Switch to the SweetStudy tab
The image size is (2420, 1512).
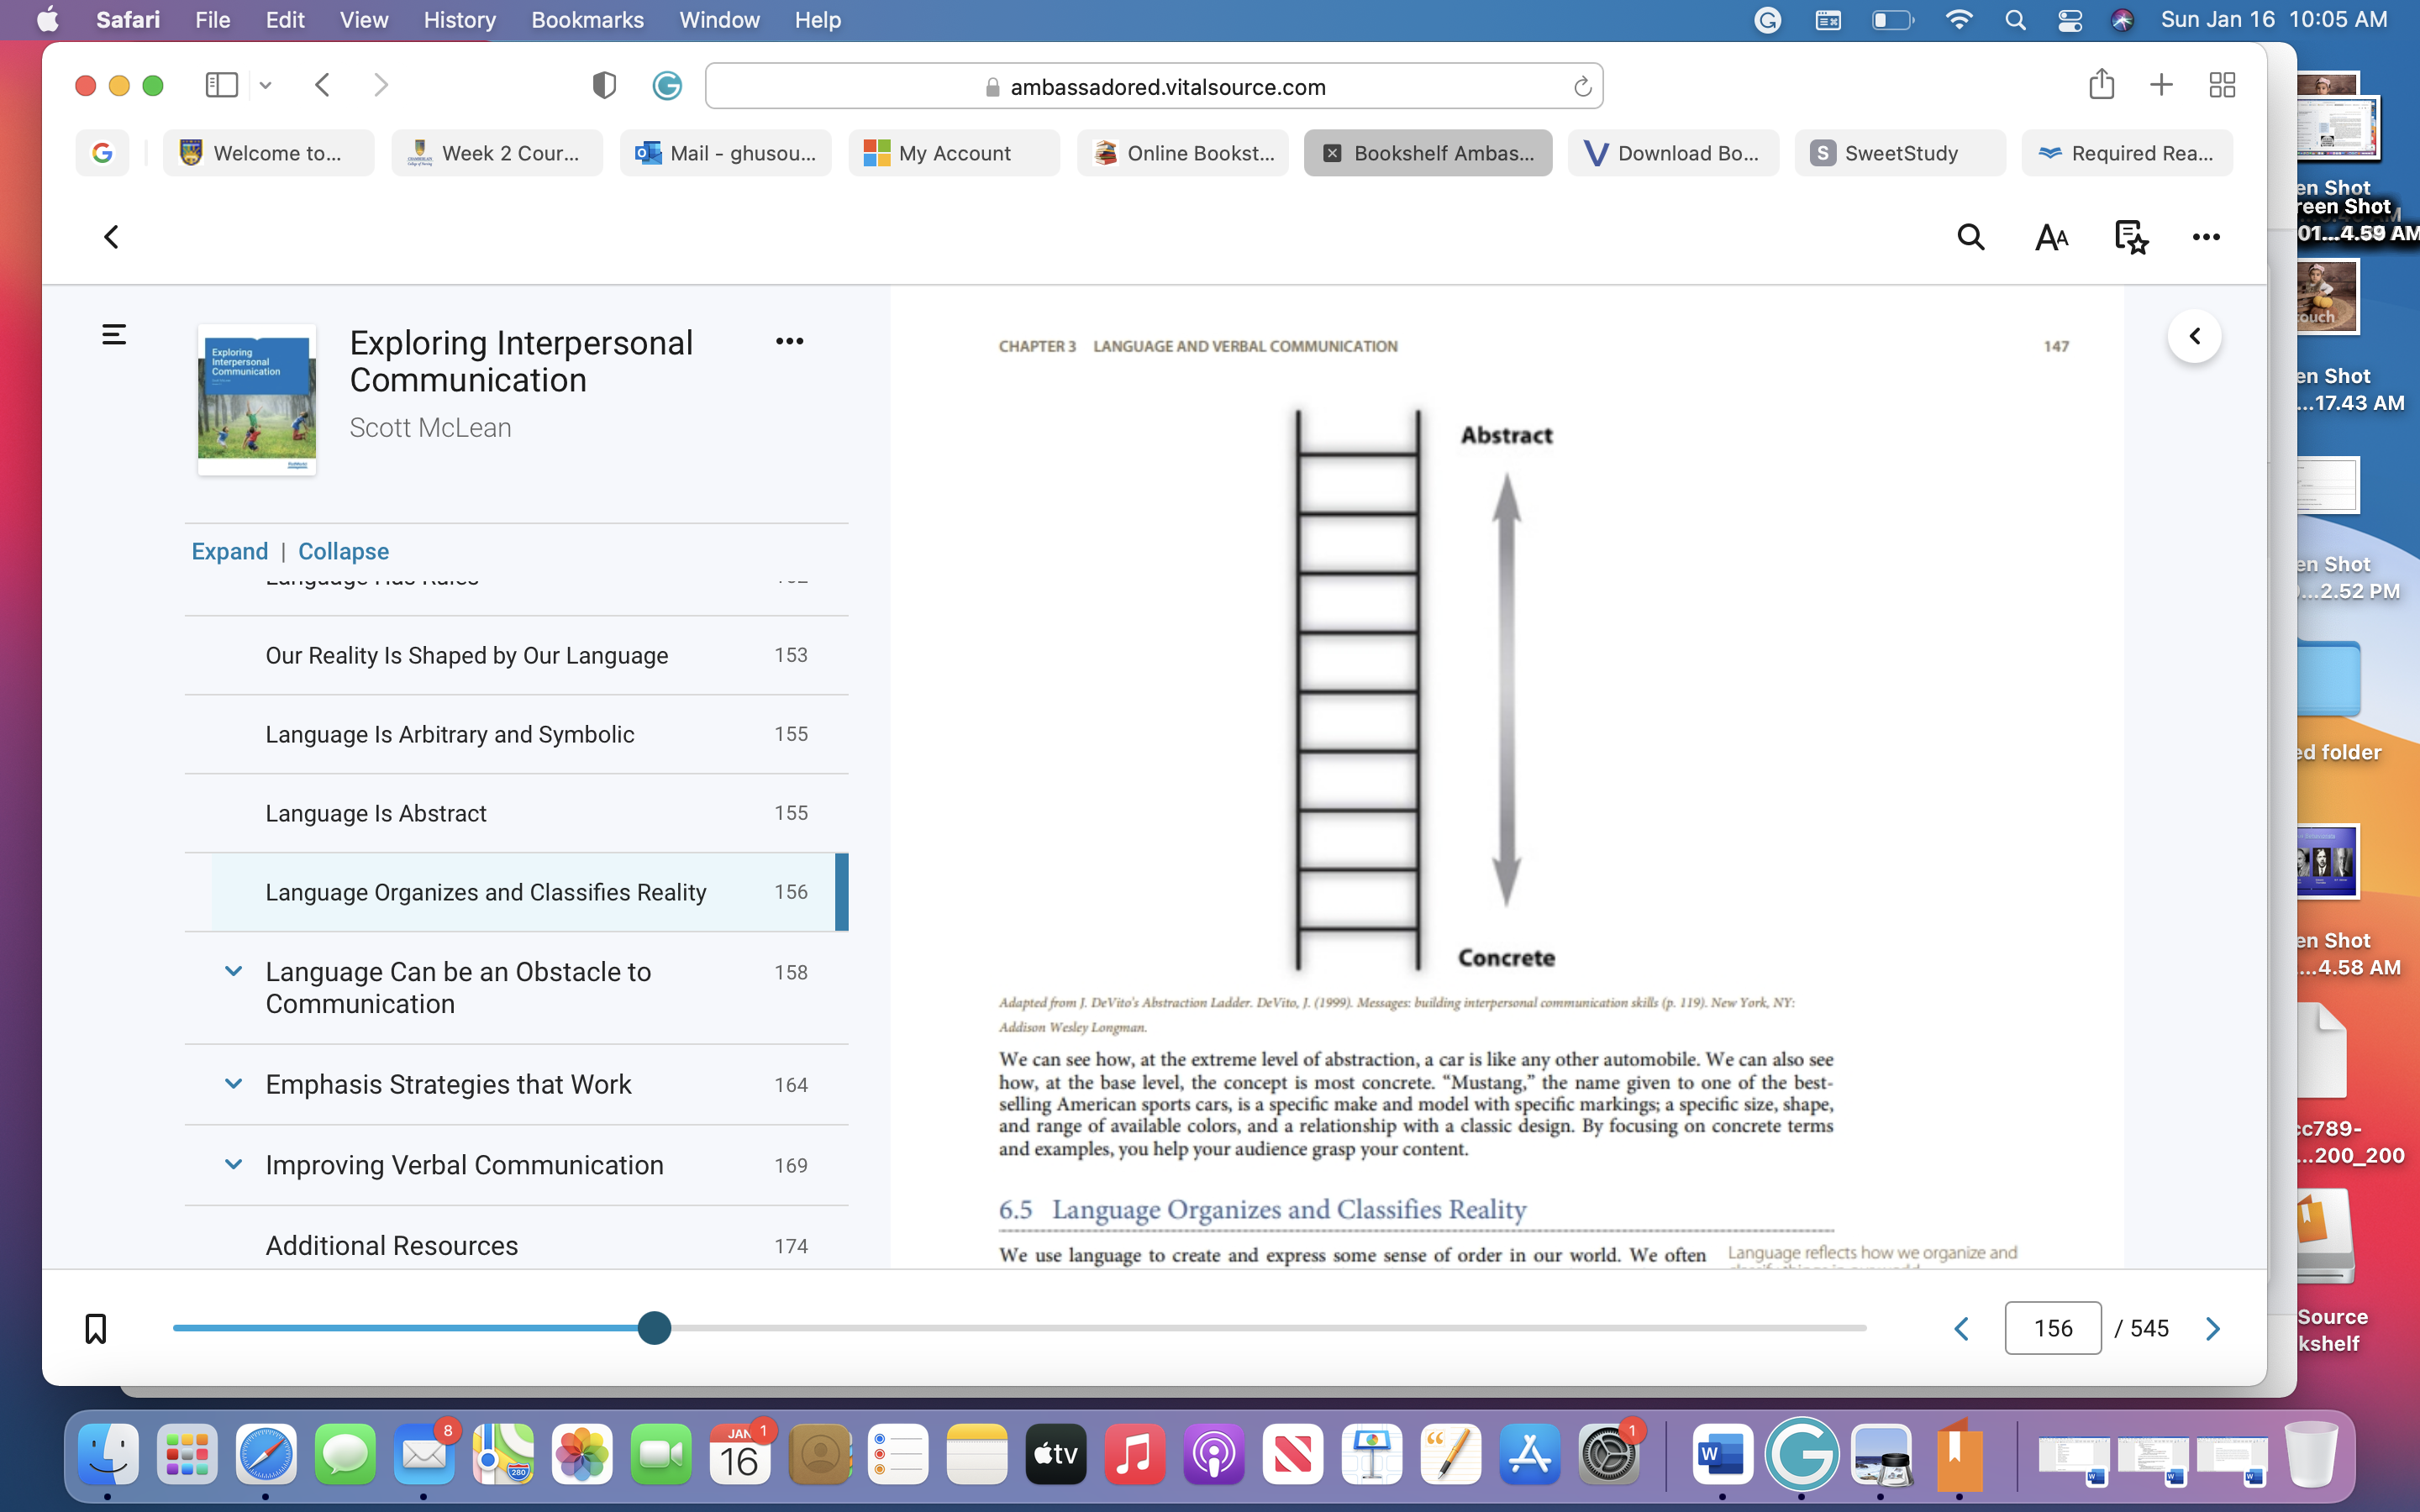[x=1899, y=153]
